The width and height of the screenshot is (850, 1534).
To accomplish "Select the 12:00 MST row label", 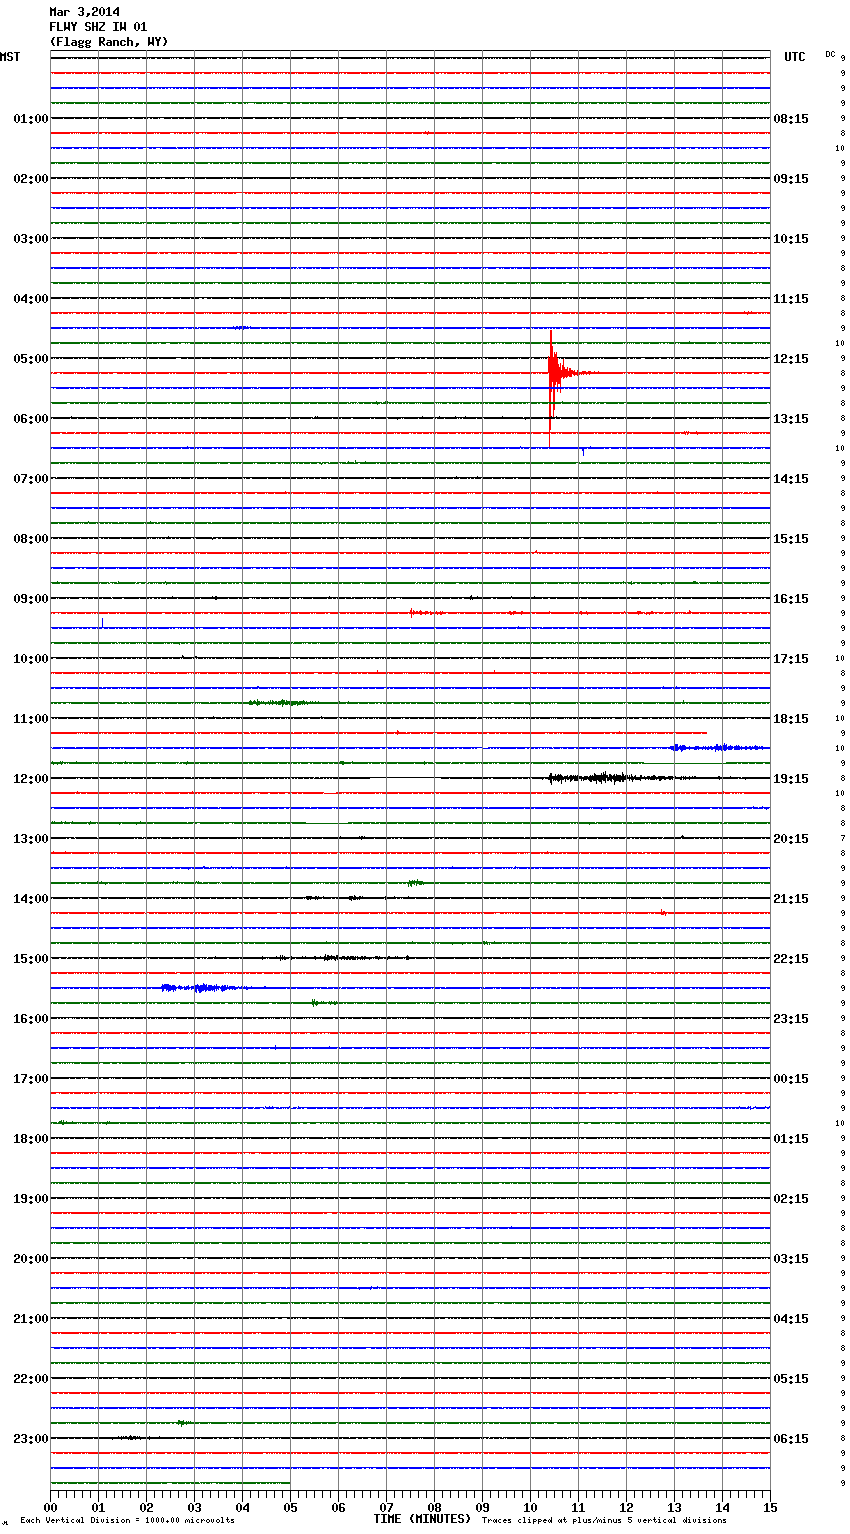I will [31, 779].
